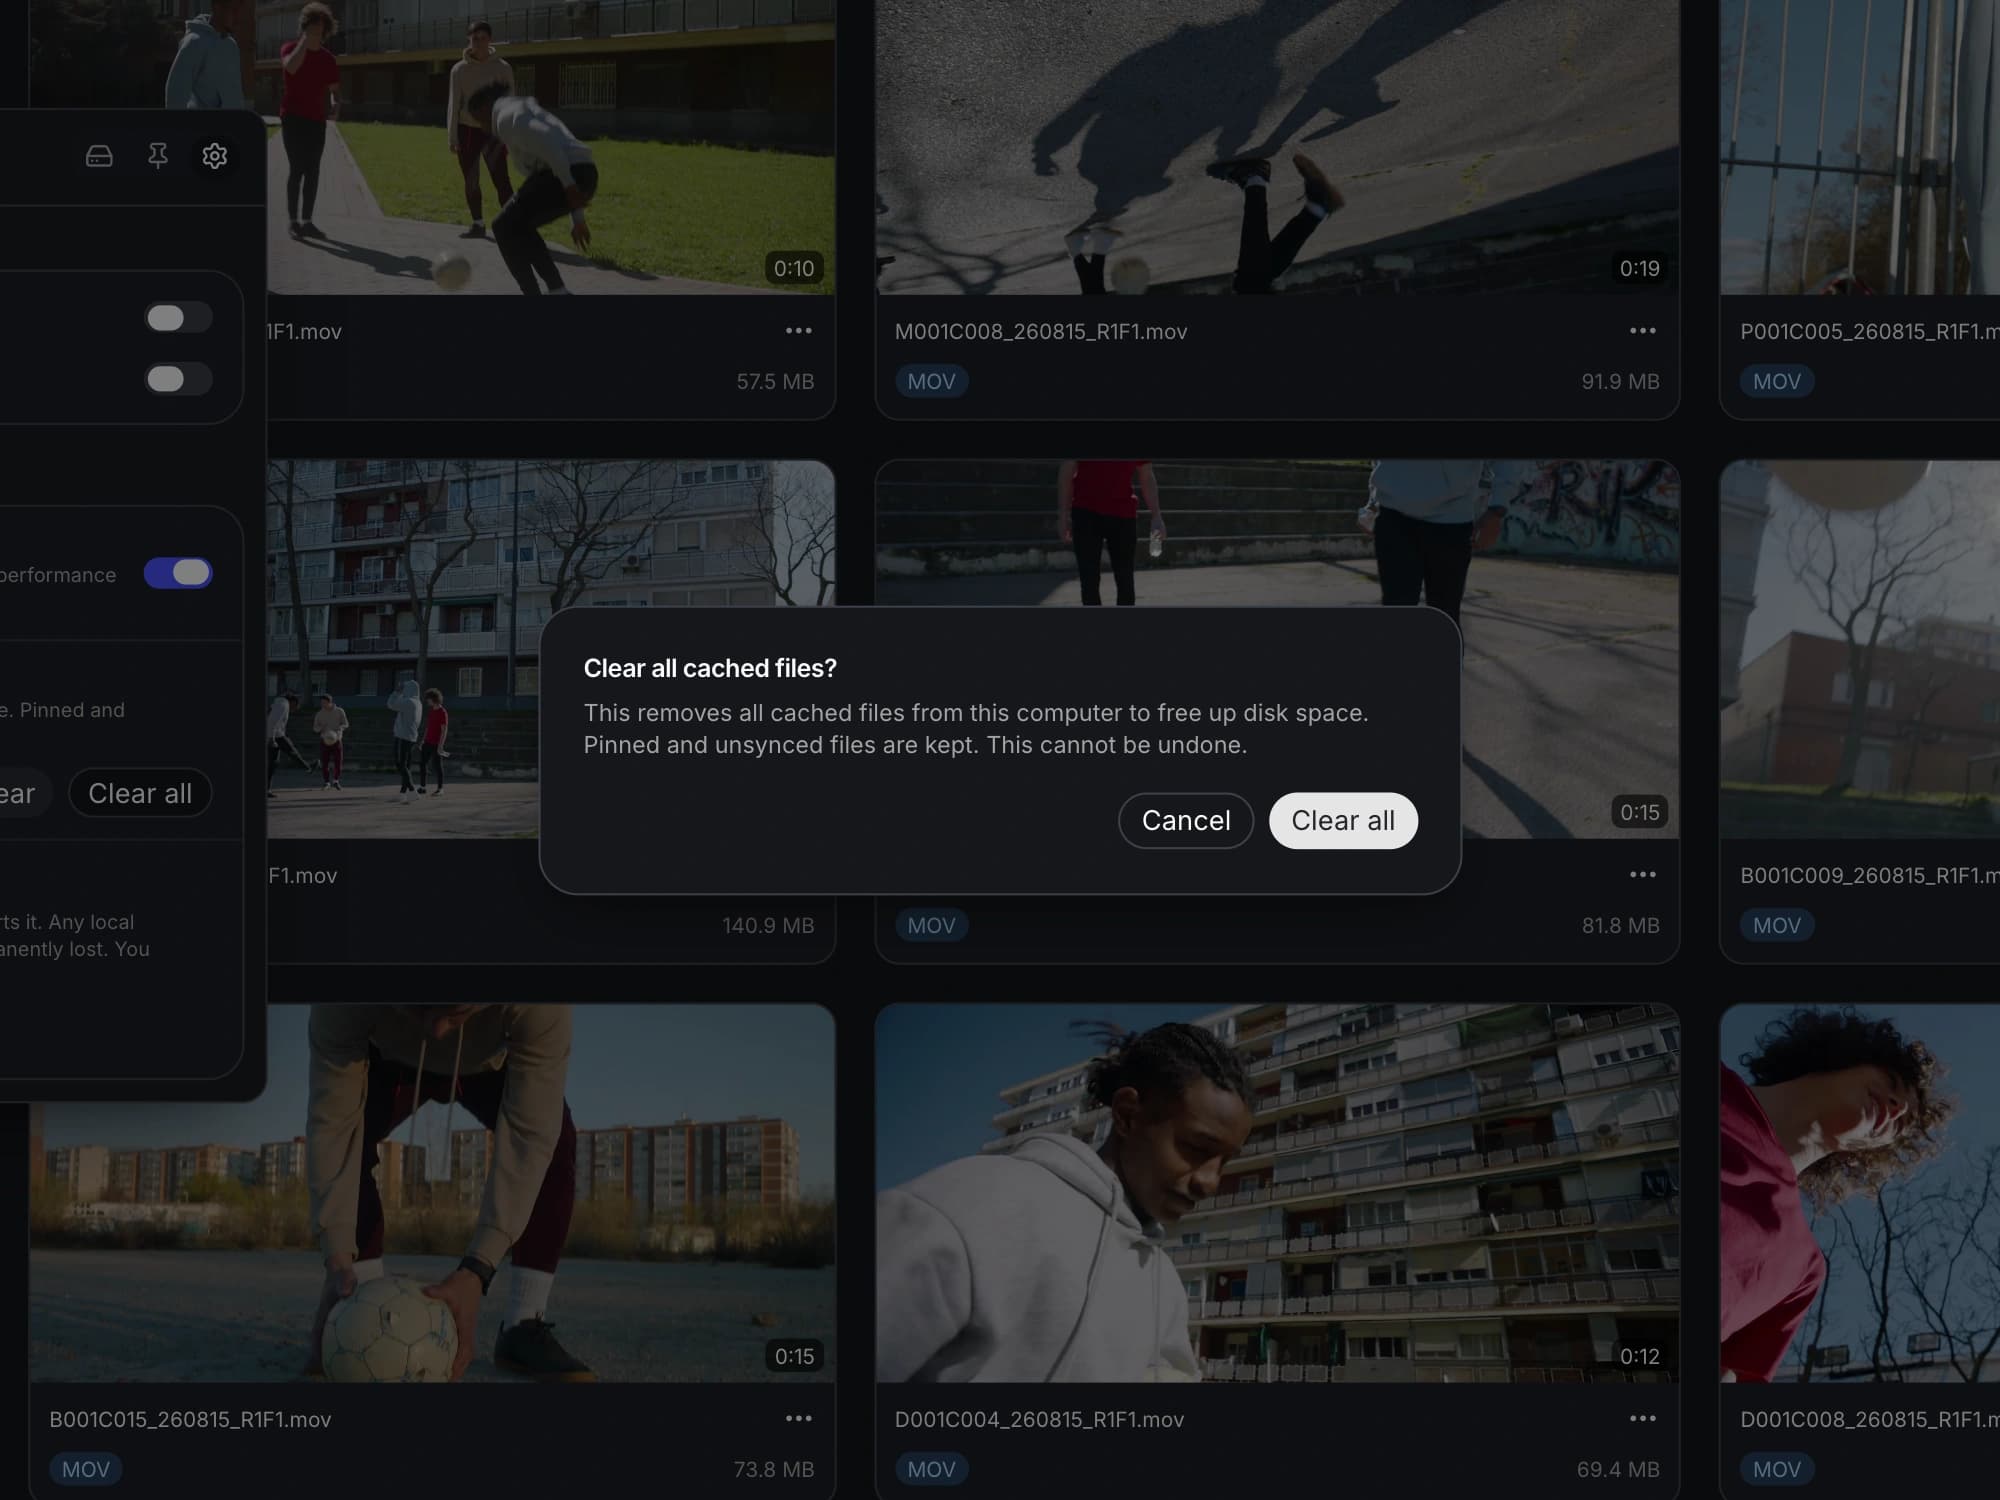Viewport: 2000px width, 1500px height.
Task: Toggle the first switch in settings panel
Action: 178,318
